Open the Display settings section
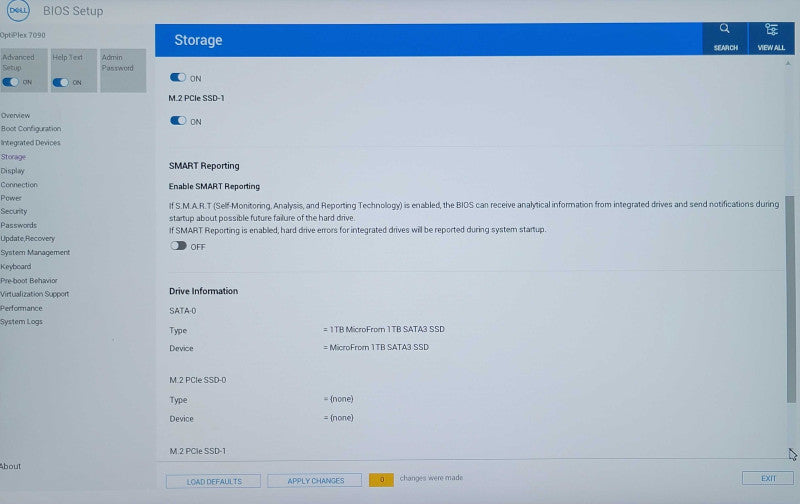This screenshot has width=800, height=504. point(12,170)
